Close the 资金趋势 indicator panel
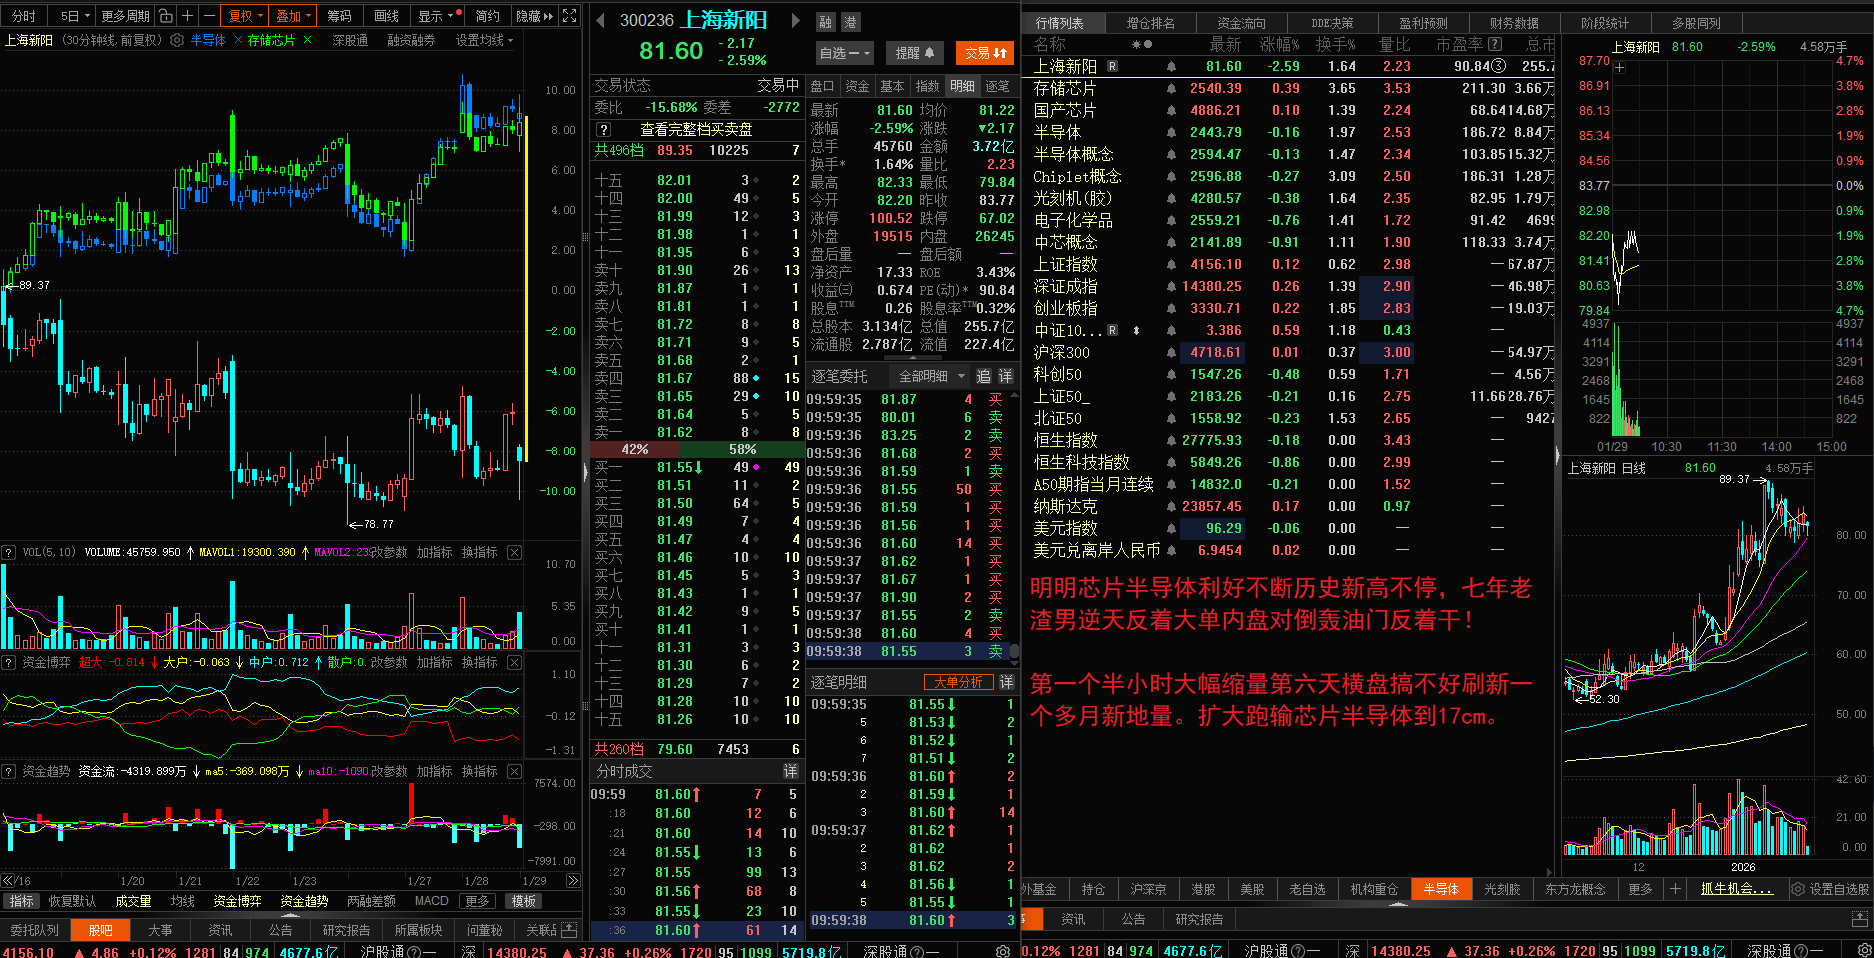1874x958 pixels. (514, 771)
